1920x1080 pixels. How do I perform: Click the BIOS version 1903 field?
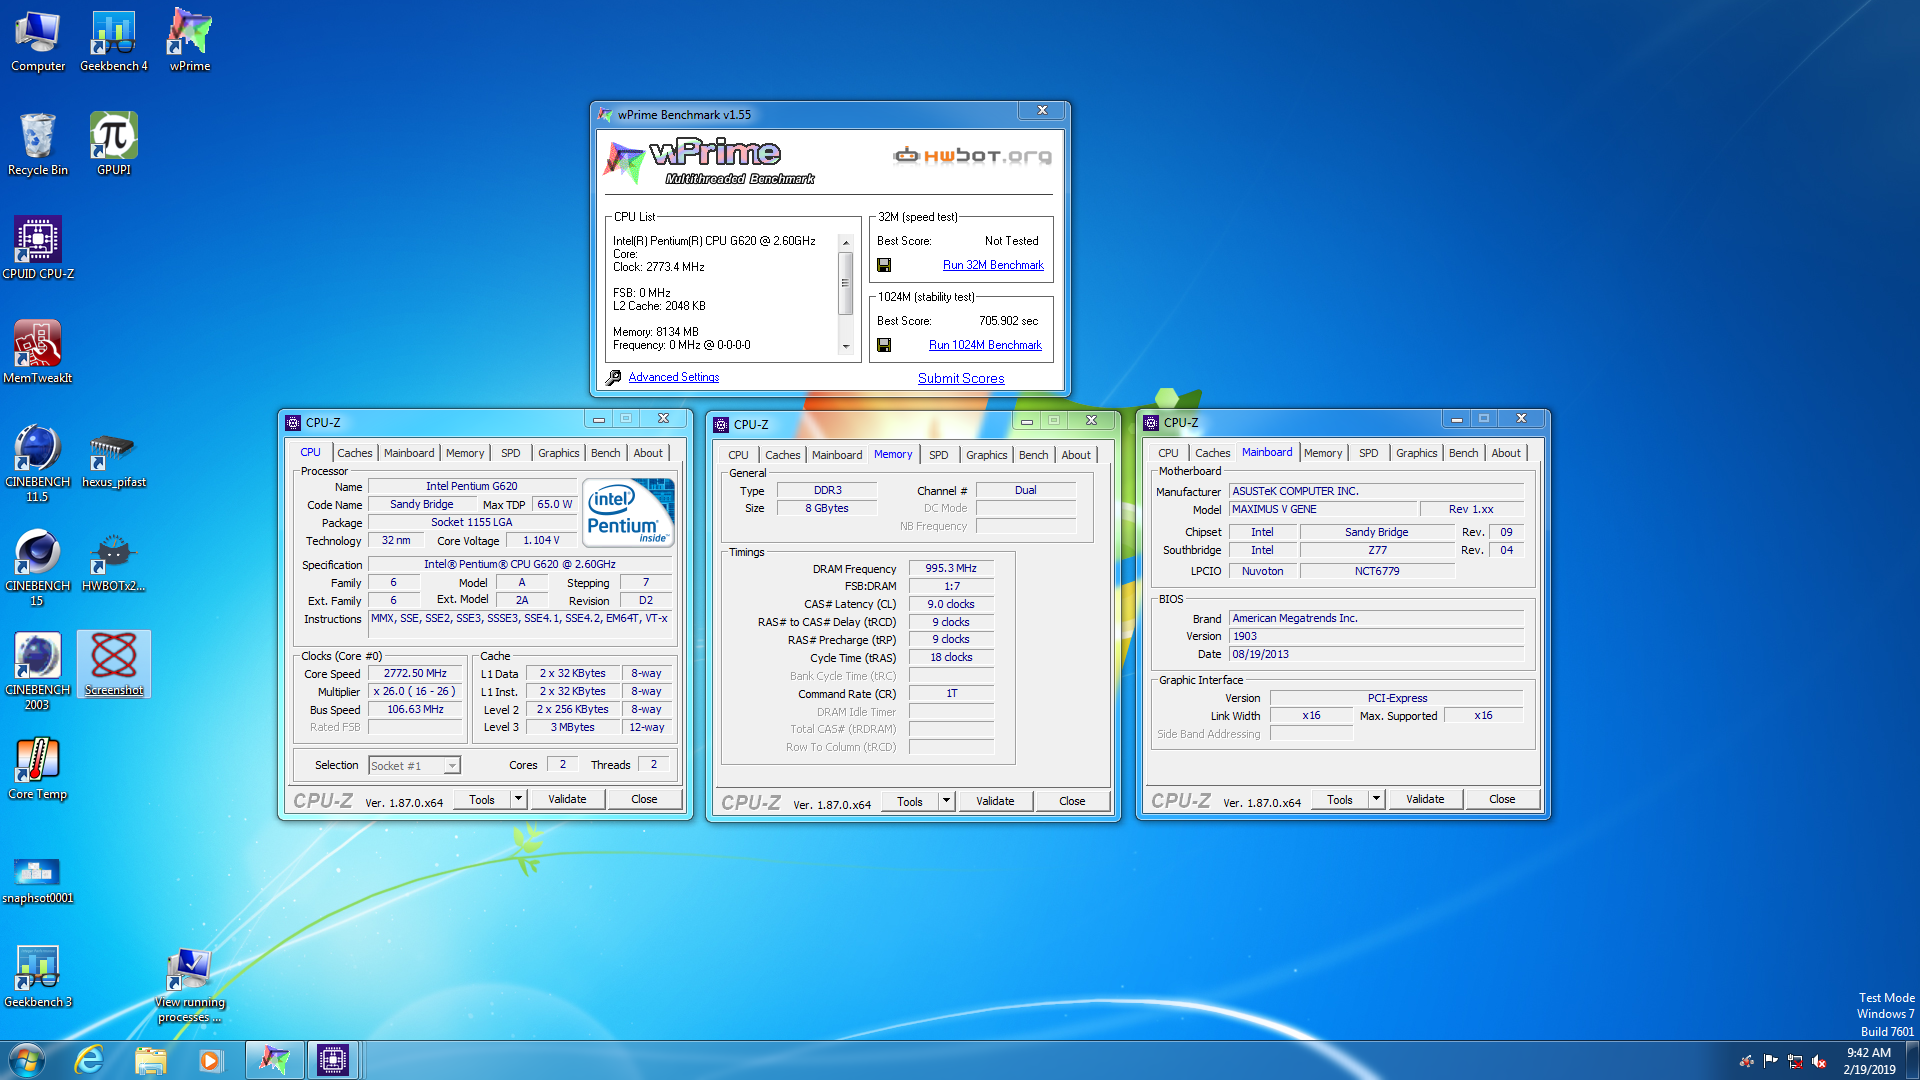[x=1376, y=636]
